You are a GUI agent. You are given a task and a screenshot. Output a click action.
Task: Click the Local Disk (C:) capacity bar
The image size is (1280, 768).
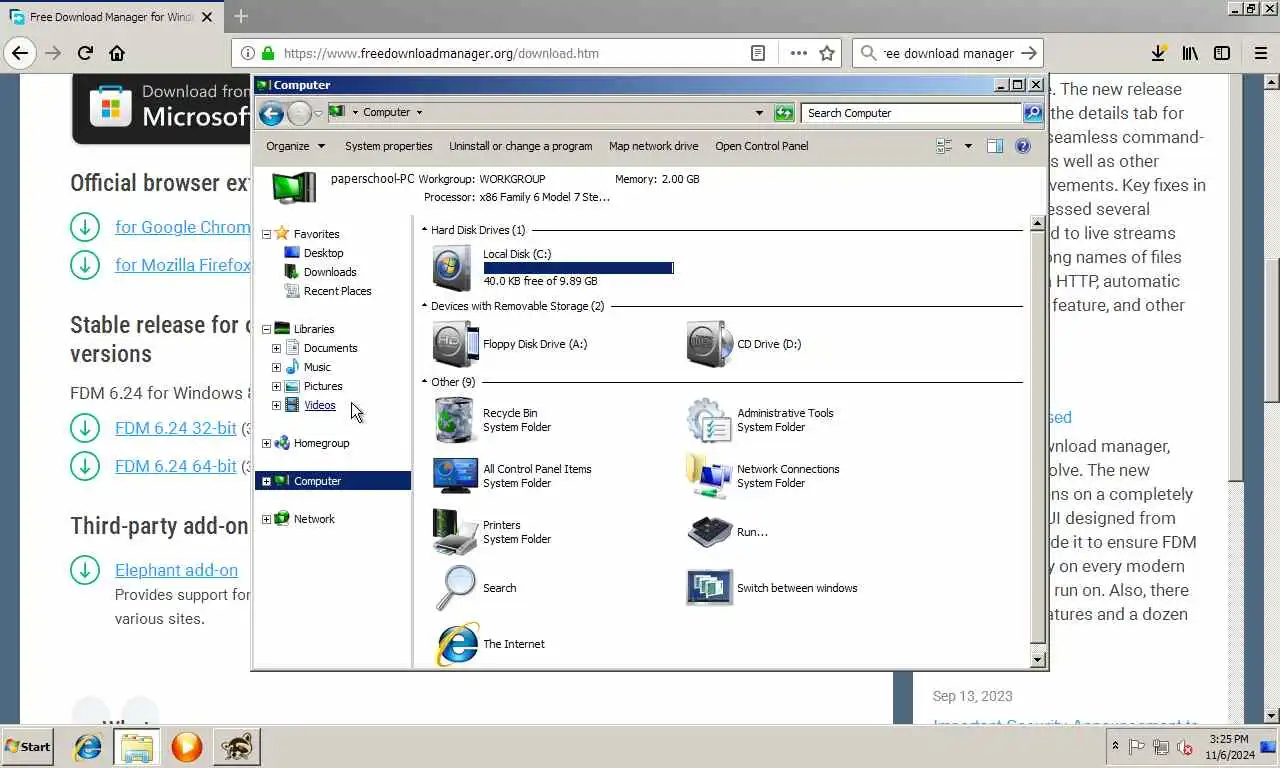[x=579, y=268]
